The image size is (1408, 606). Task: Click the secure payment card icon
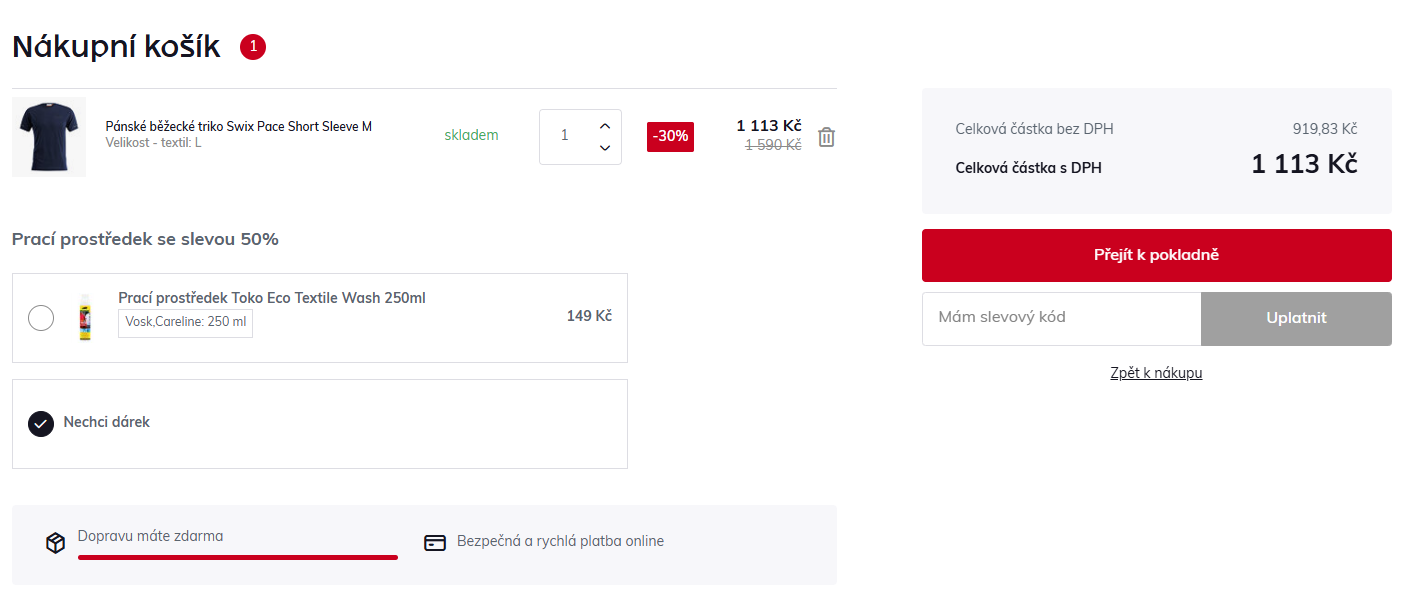tap(435, 543)
